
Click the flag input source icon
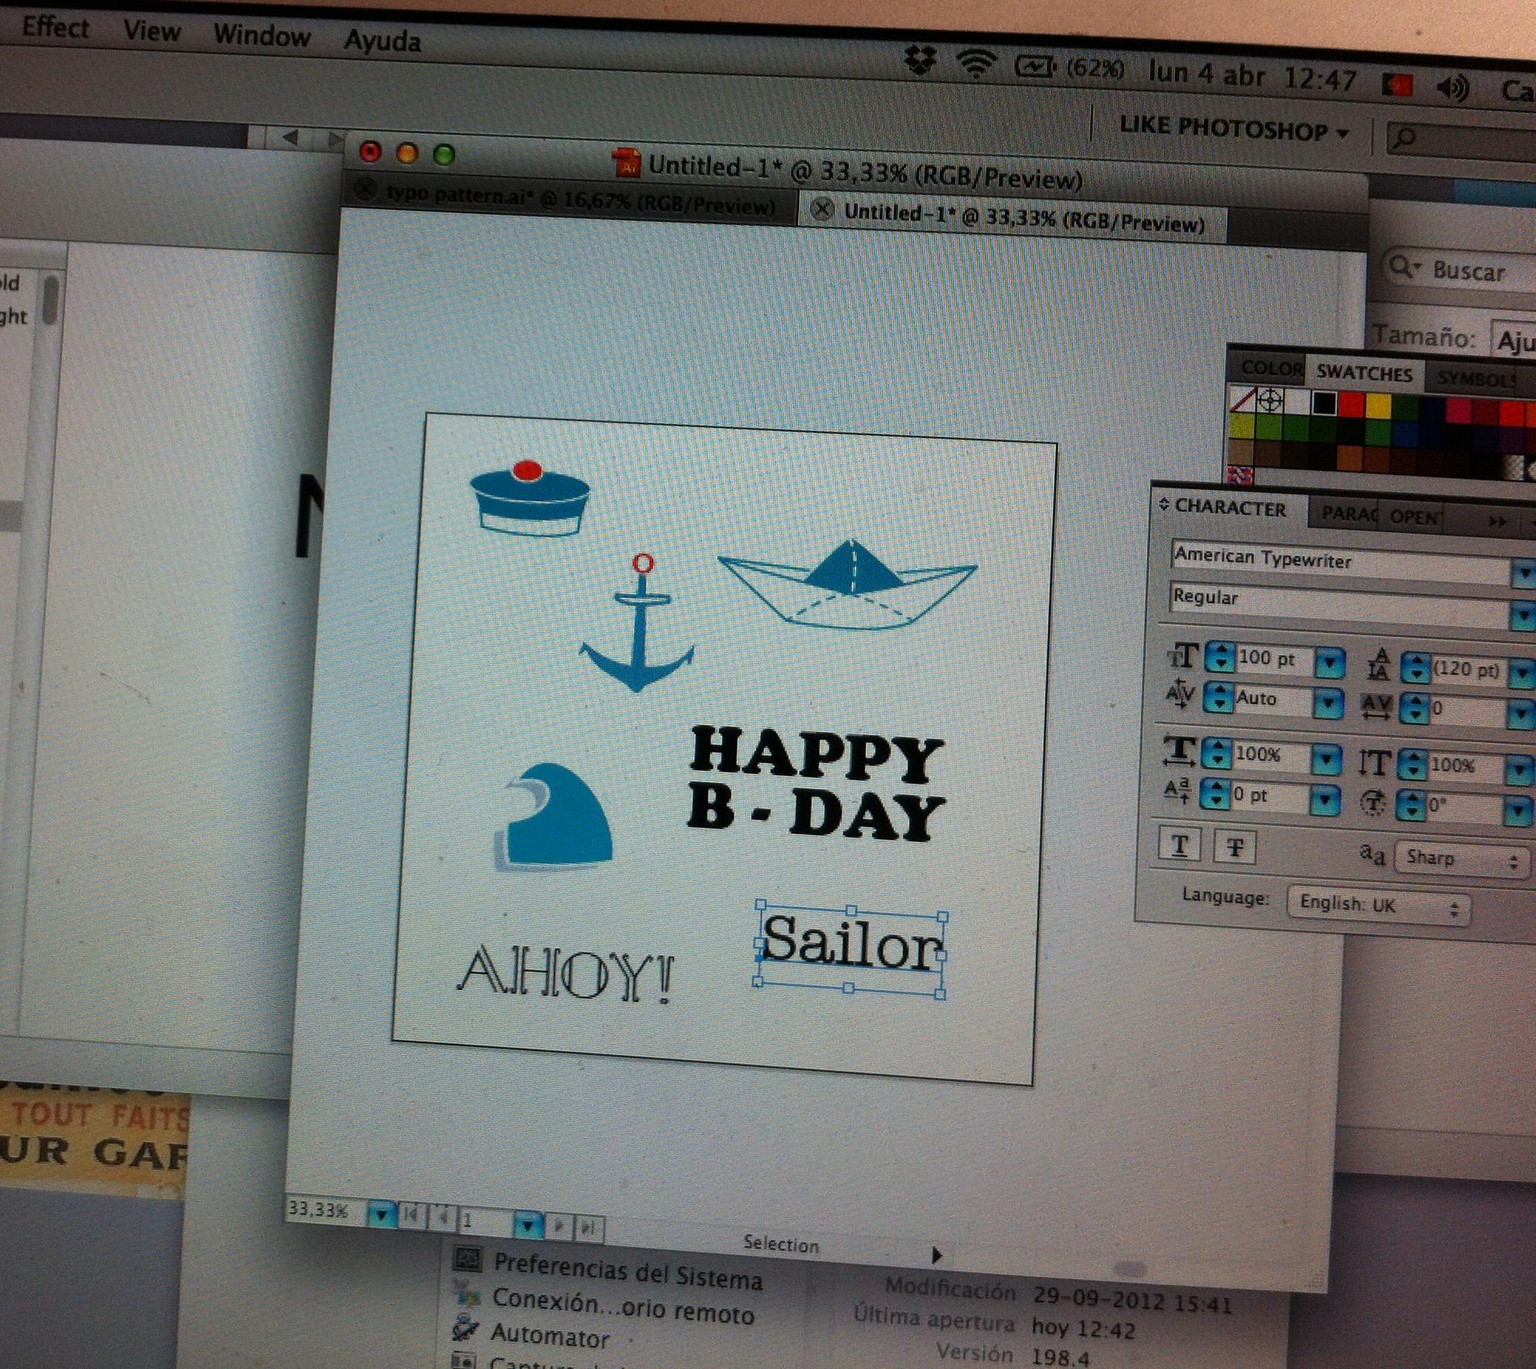[x=1396, y=85]
